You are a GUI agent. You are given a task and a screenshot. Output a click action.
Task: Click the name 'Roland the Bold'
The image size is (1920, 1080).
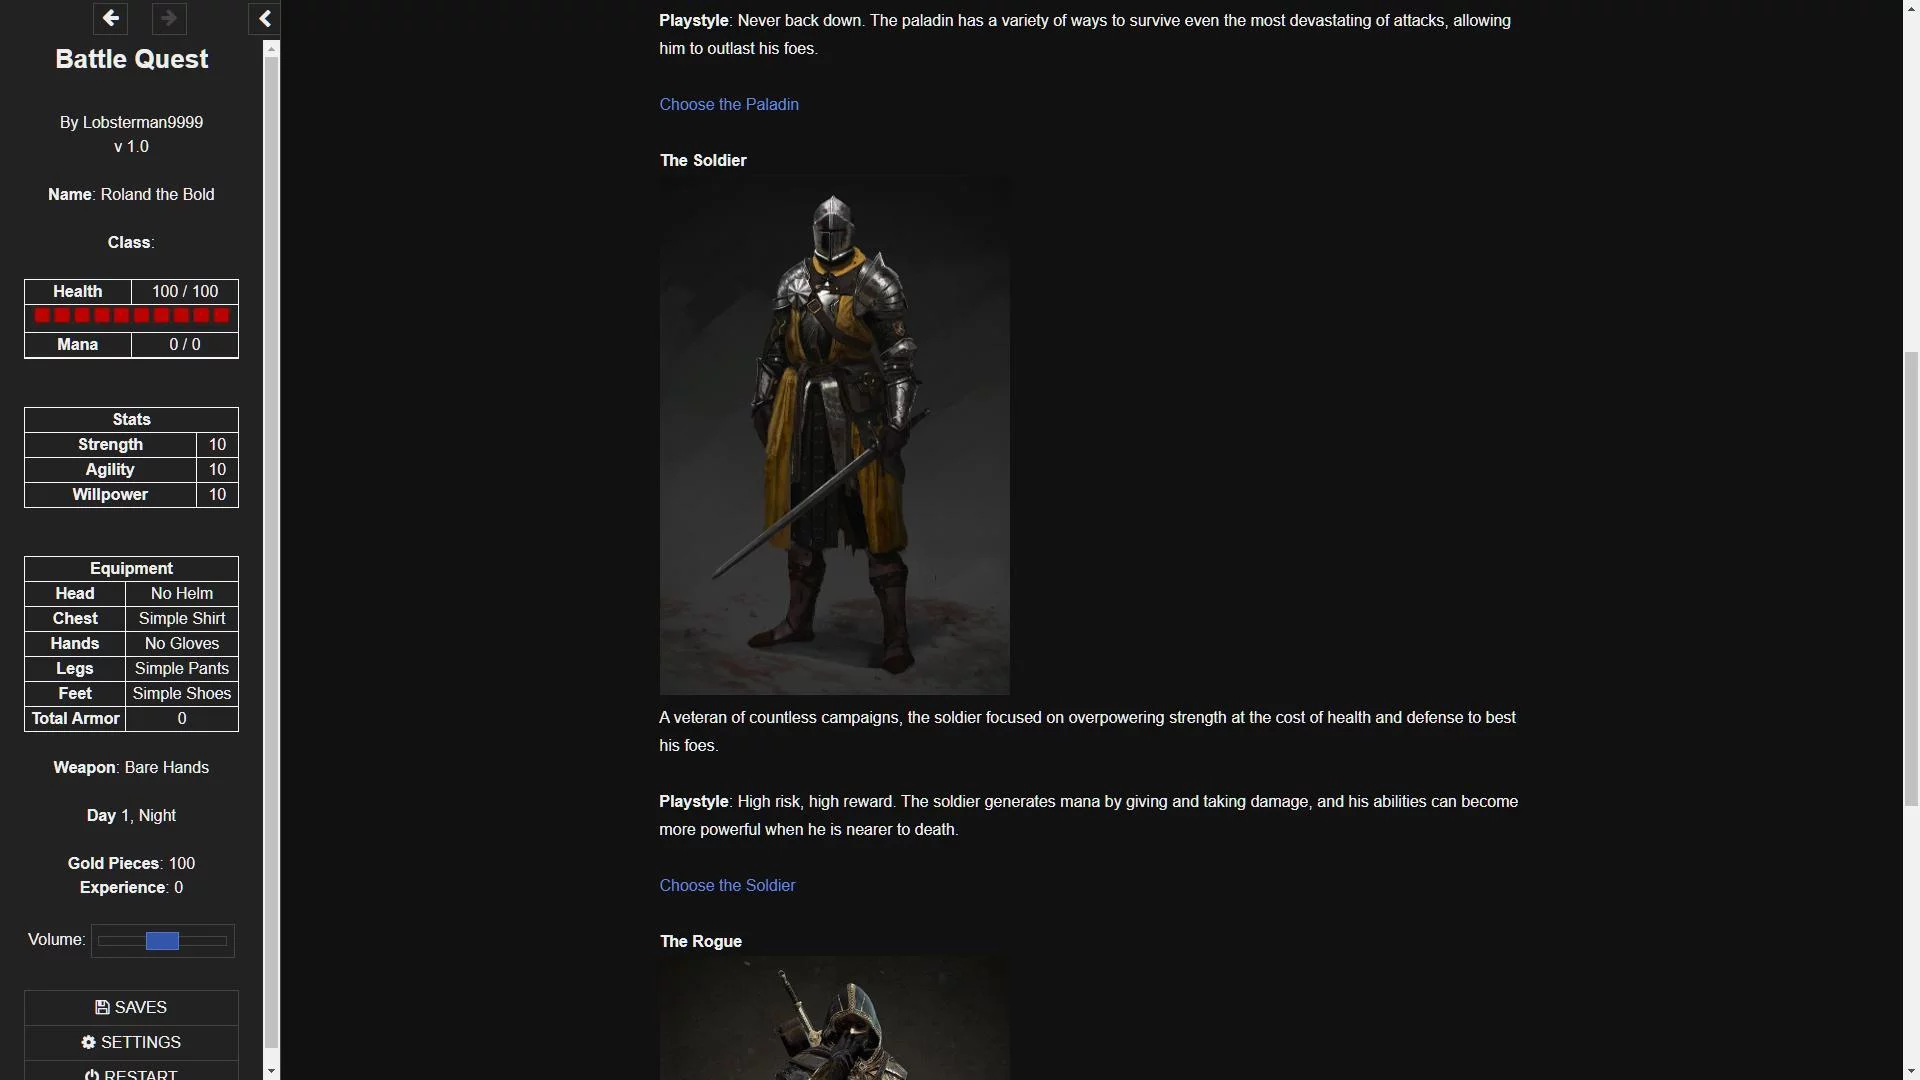click(157, 194)
